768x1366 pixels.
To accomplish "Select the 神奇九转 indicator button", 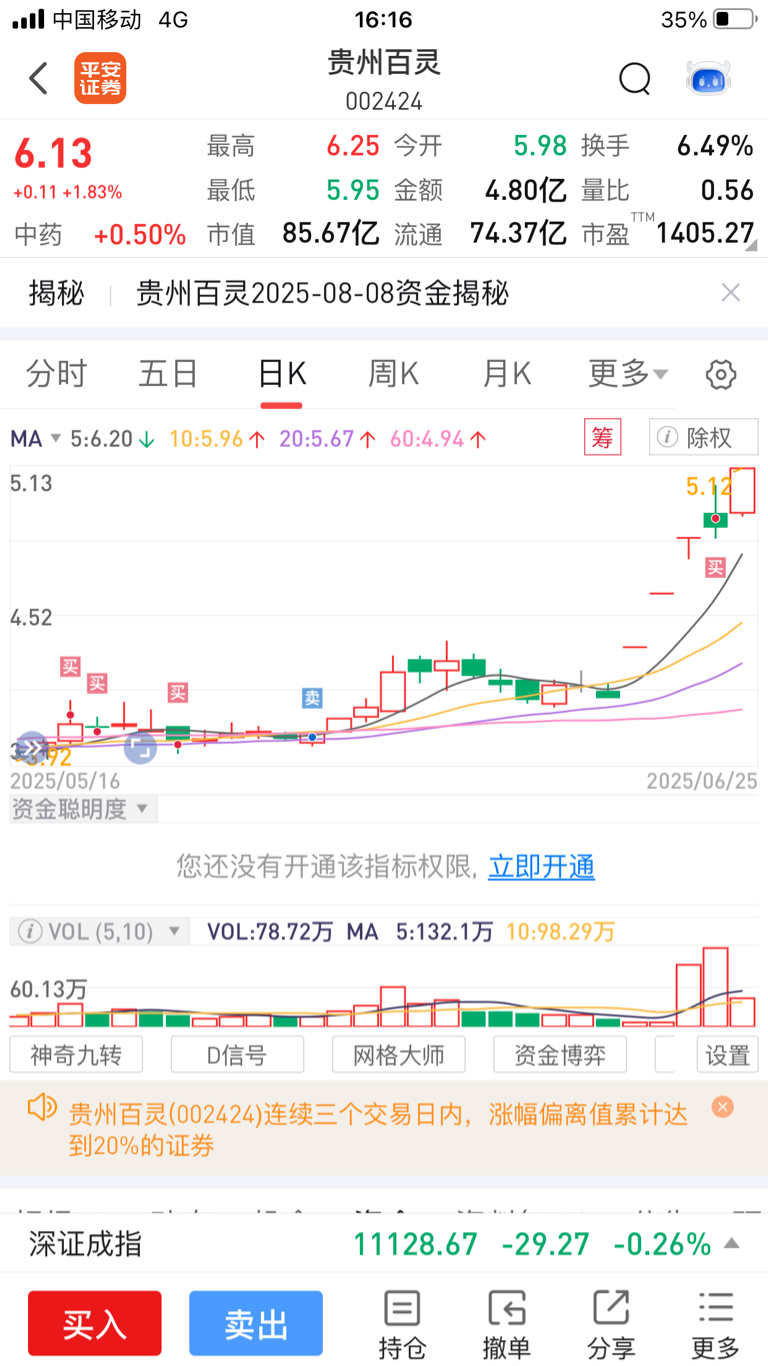I will 76,1055.
